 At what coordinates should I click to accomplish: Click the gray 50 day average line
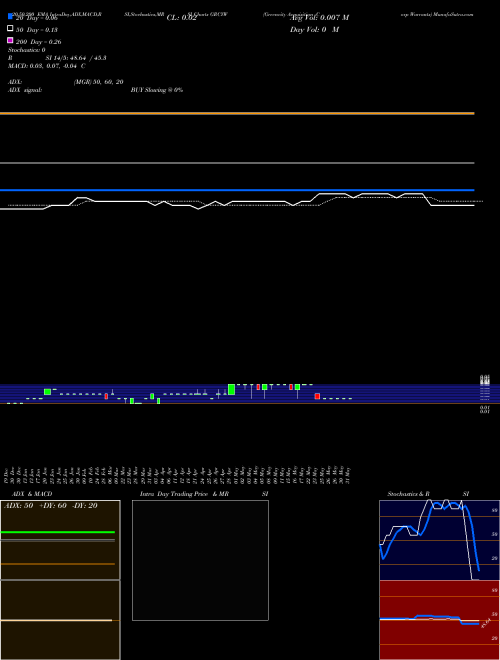[237, 163]
